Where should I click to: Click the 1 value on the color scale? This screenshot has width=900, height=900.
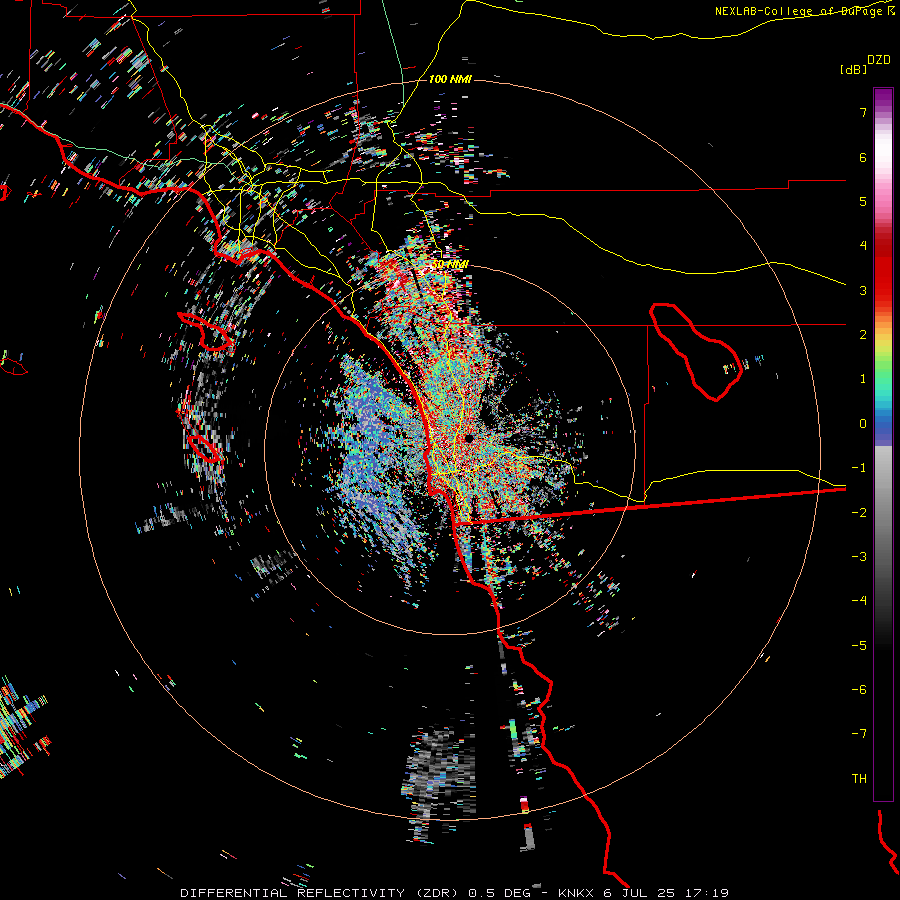click(863, 379)
